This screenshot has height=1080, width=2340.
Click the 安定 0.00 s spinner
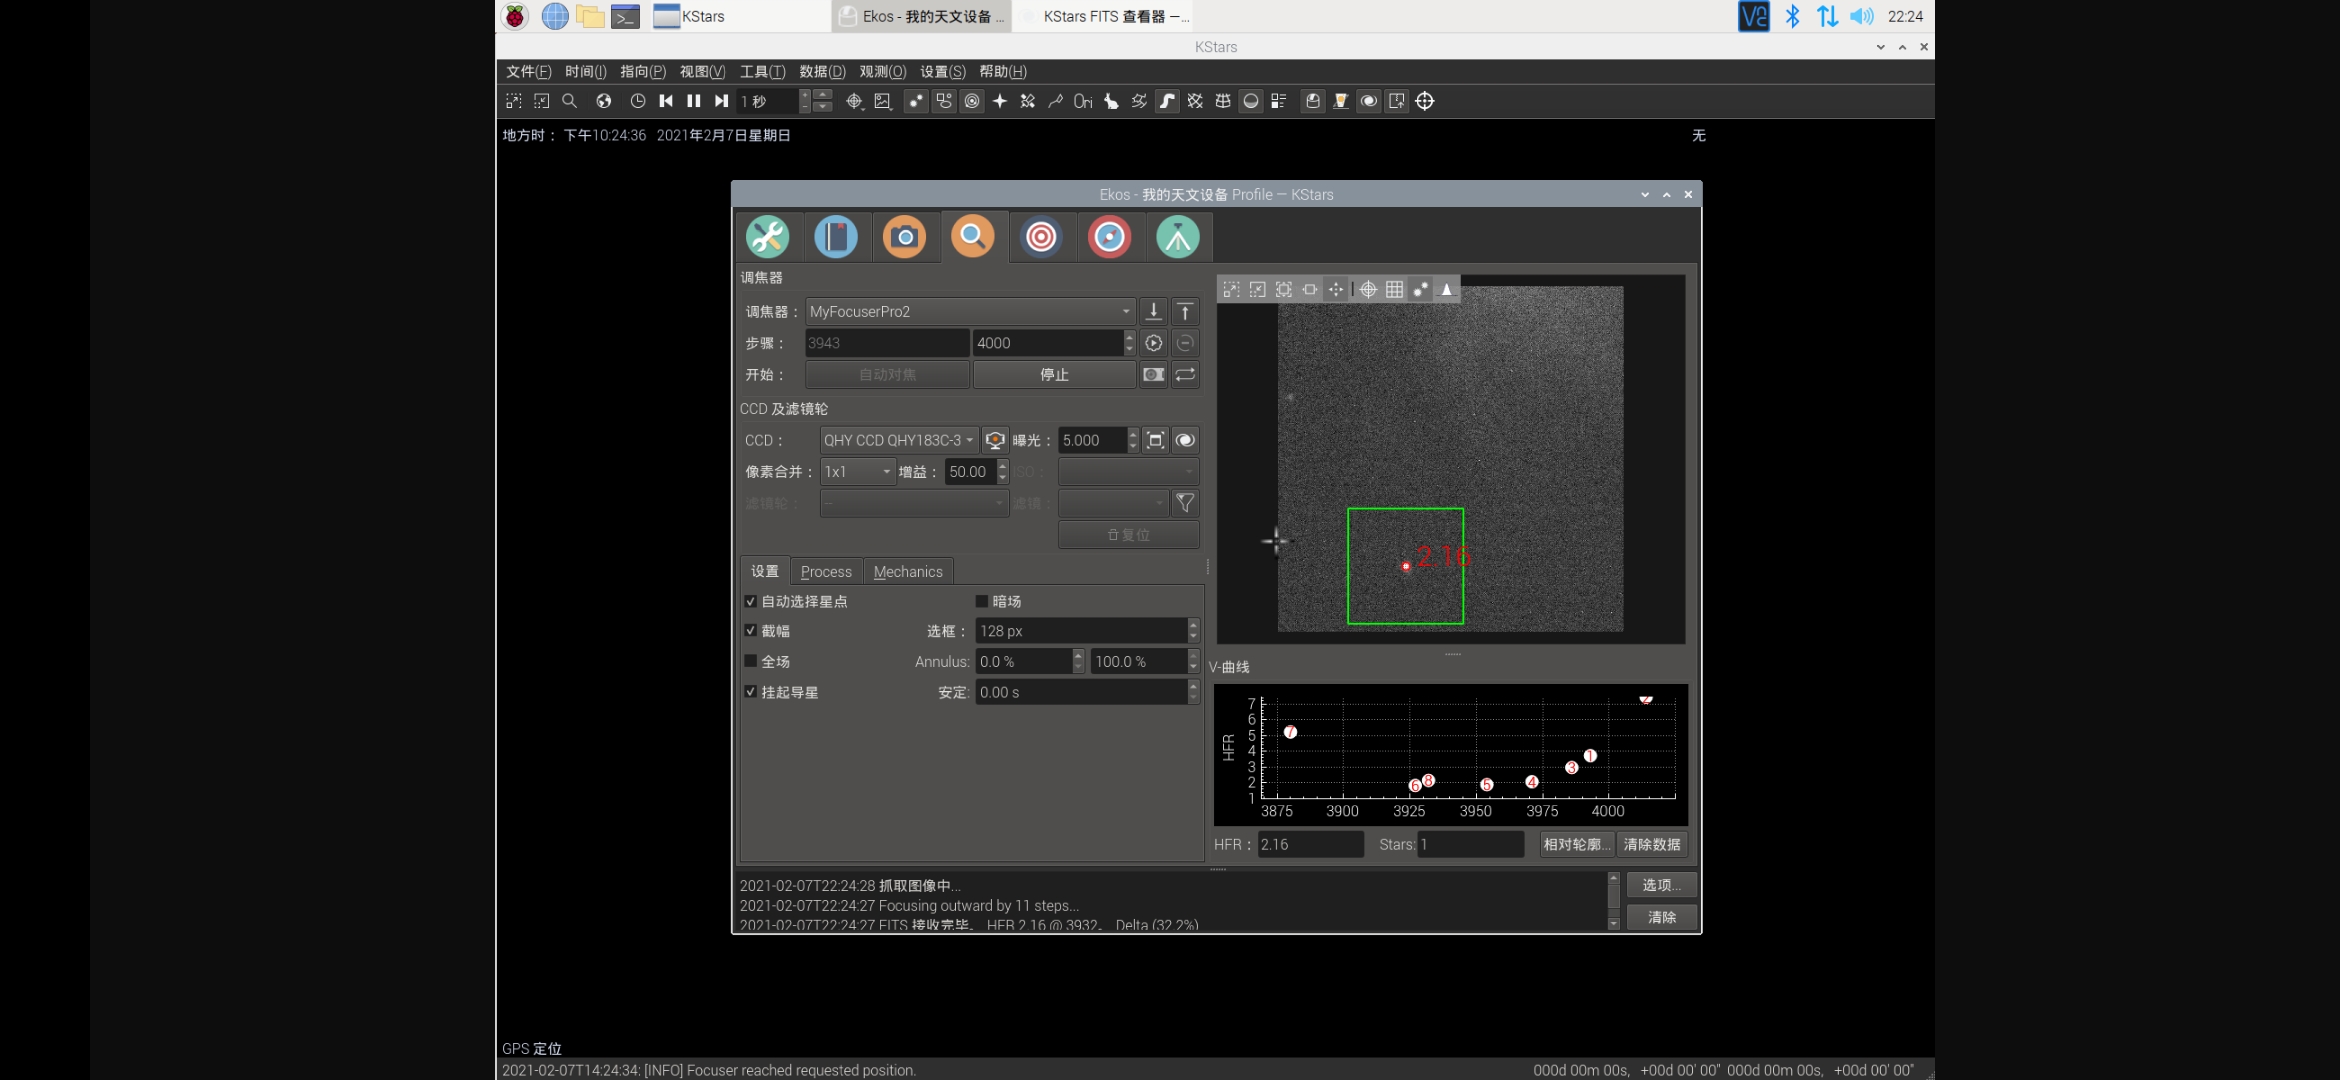point(1087,692)
